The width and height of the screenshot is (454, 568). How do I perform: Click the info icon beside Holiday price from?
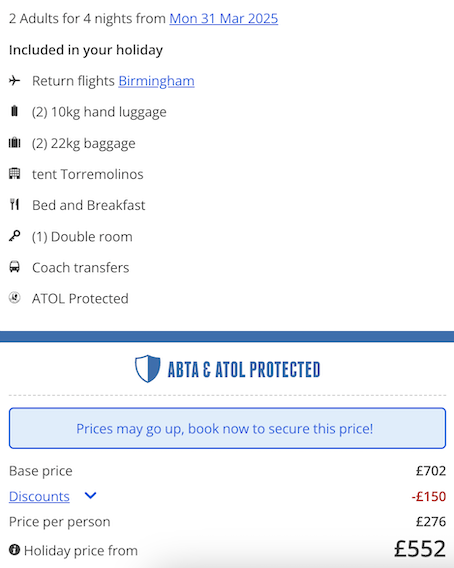click(14, 550)
